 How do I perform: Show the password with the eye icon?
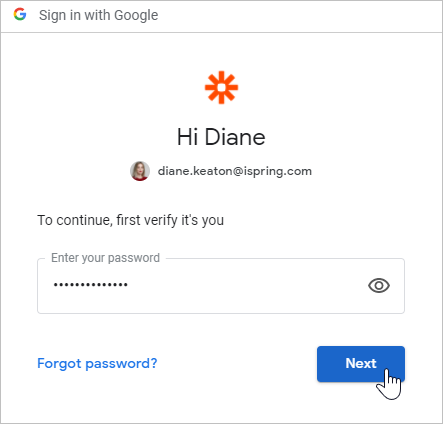point(379,285)
